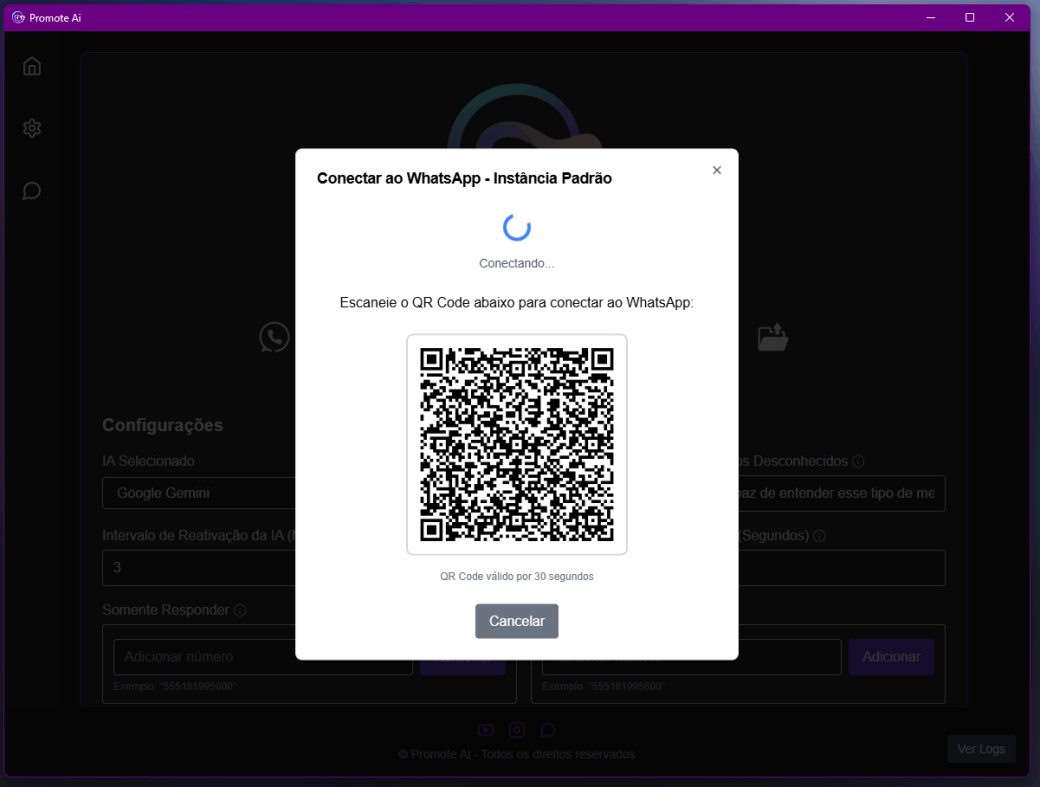The image size is (1040, 787).
Task: Open conversations via the sidebar chat bubble
Action: pos(31,190)
